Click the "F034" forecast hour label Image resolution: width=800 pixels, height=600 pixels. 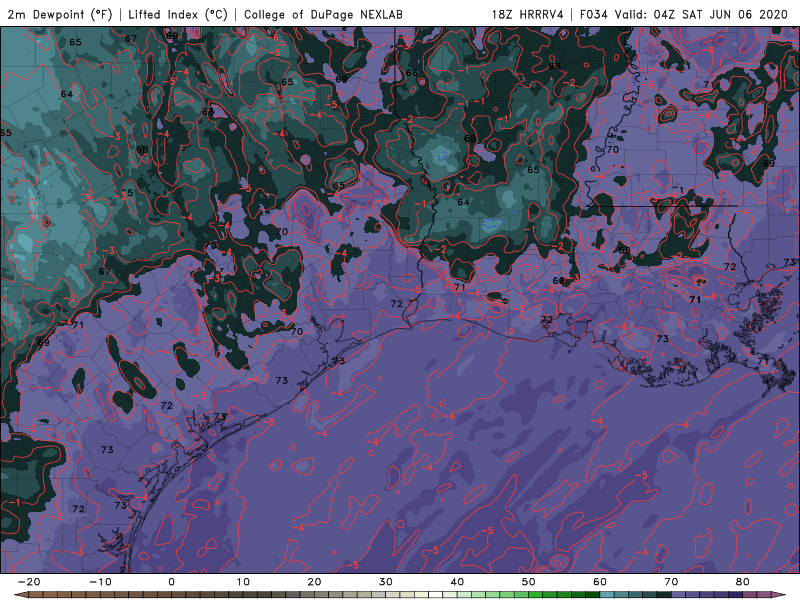(x=593, y=14)
